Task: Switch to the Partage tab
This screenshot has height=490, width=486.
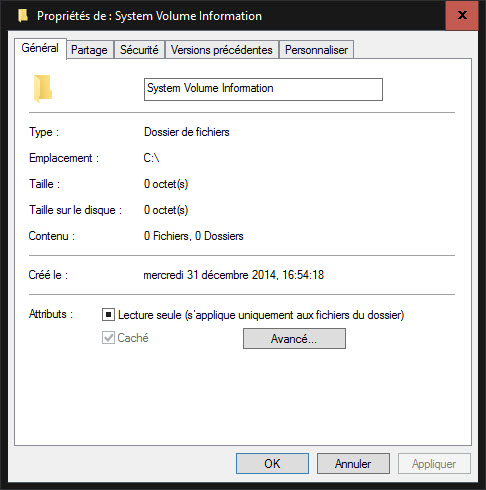Action: tap(89, 50)
